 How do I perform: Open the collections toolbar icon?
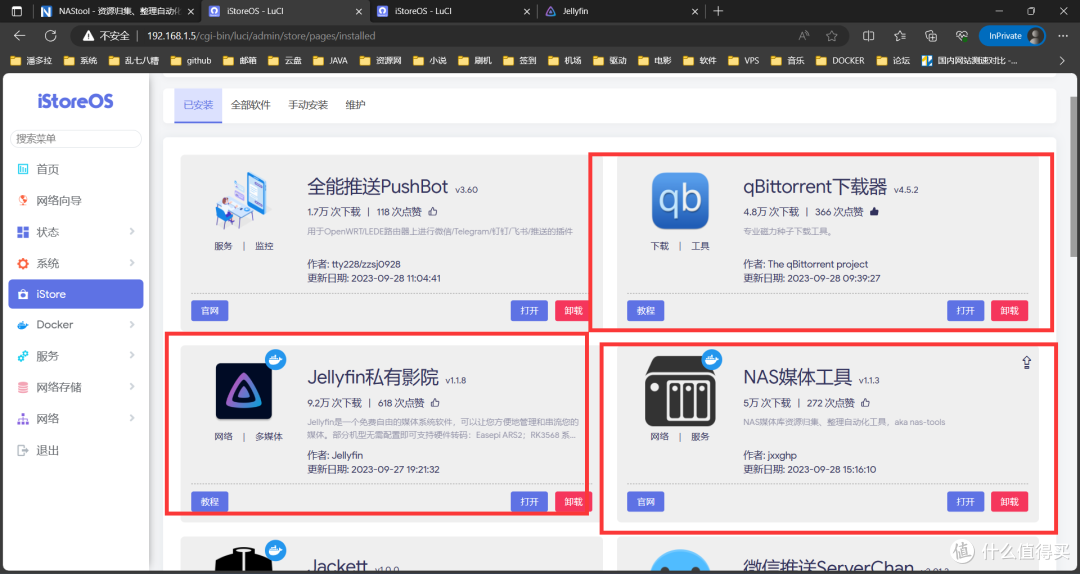click(931, 36)
